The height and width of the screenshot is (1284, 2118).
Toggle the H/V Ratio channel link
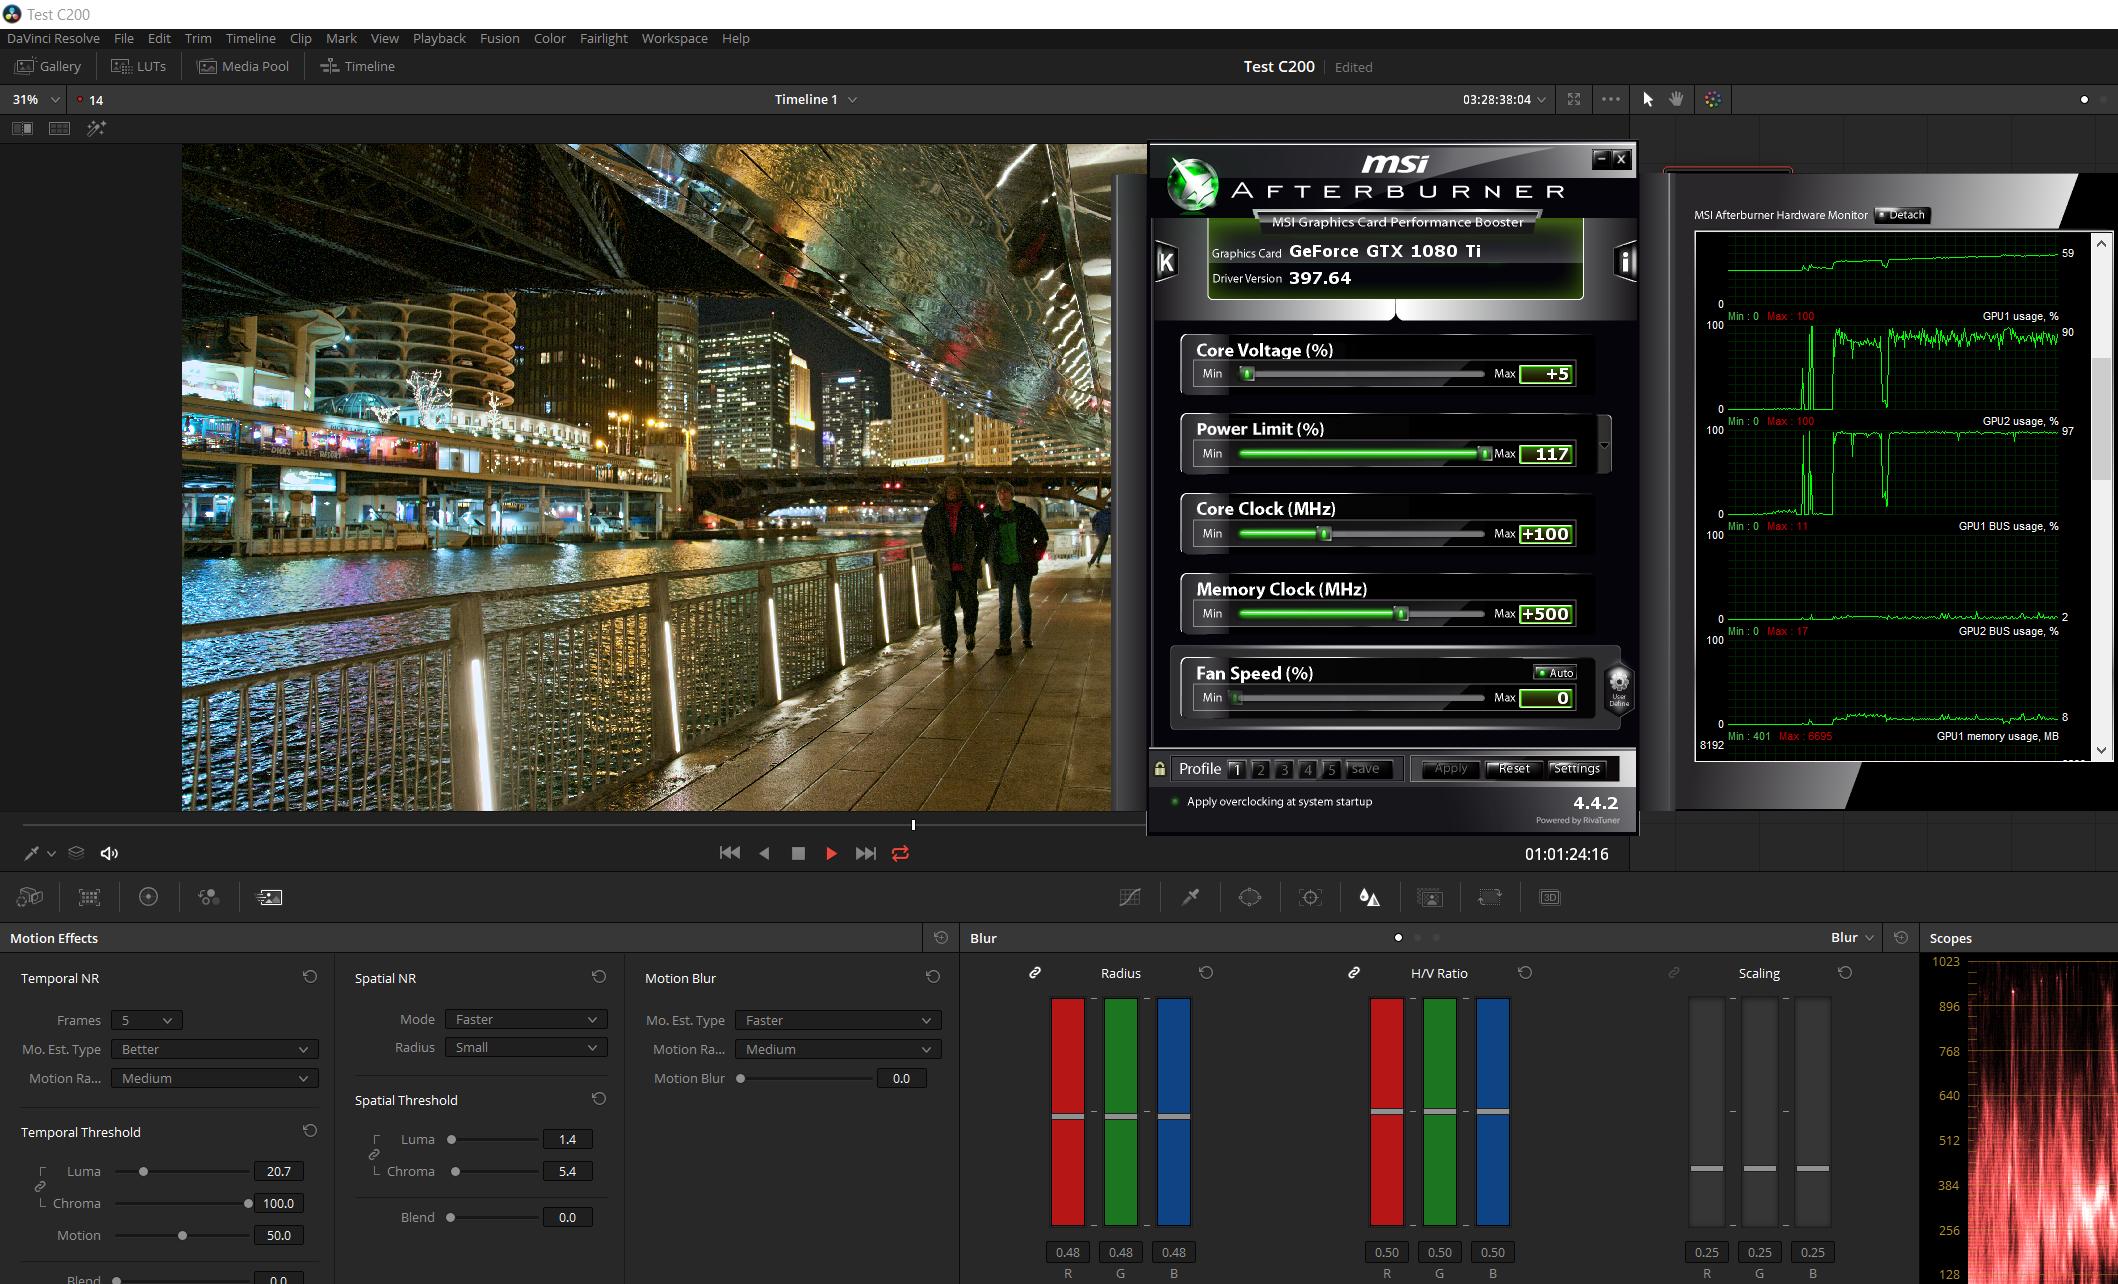pos(1354,972)
